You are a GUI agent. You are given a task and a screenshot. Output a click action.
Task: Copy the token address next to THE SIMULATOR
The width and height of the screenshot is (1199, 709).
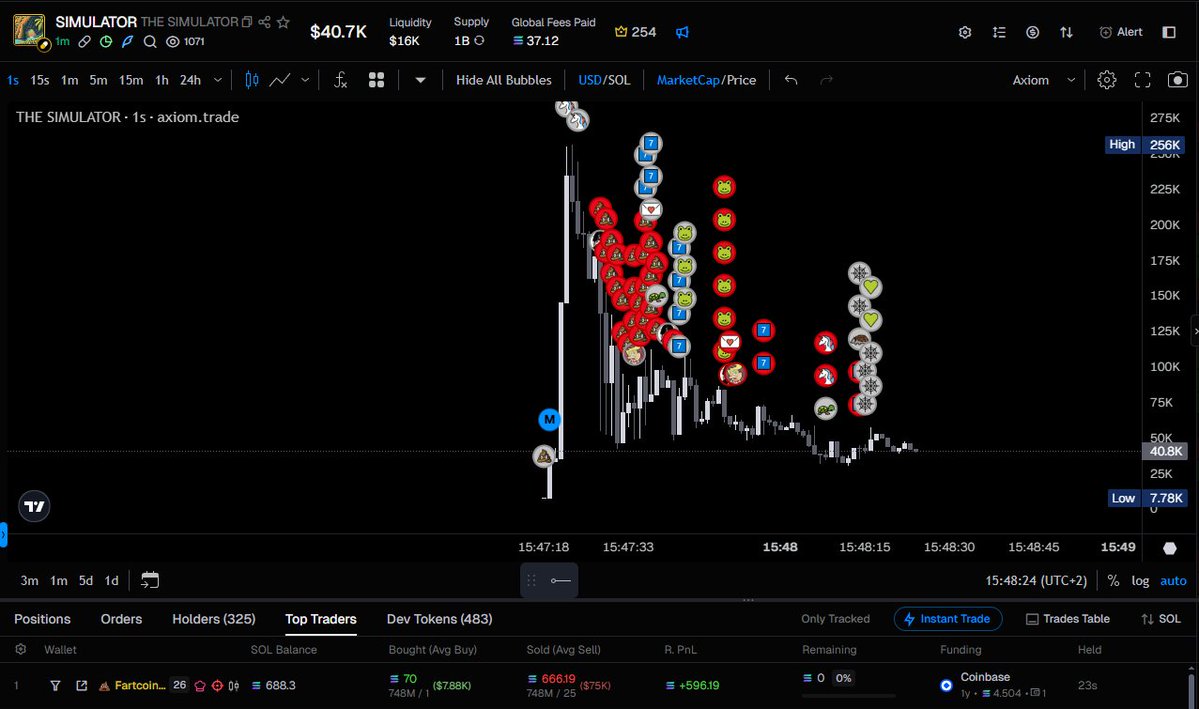tap(247, 22)
